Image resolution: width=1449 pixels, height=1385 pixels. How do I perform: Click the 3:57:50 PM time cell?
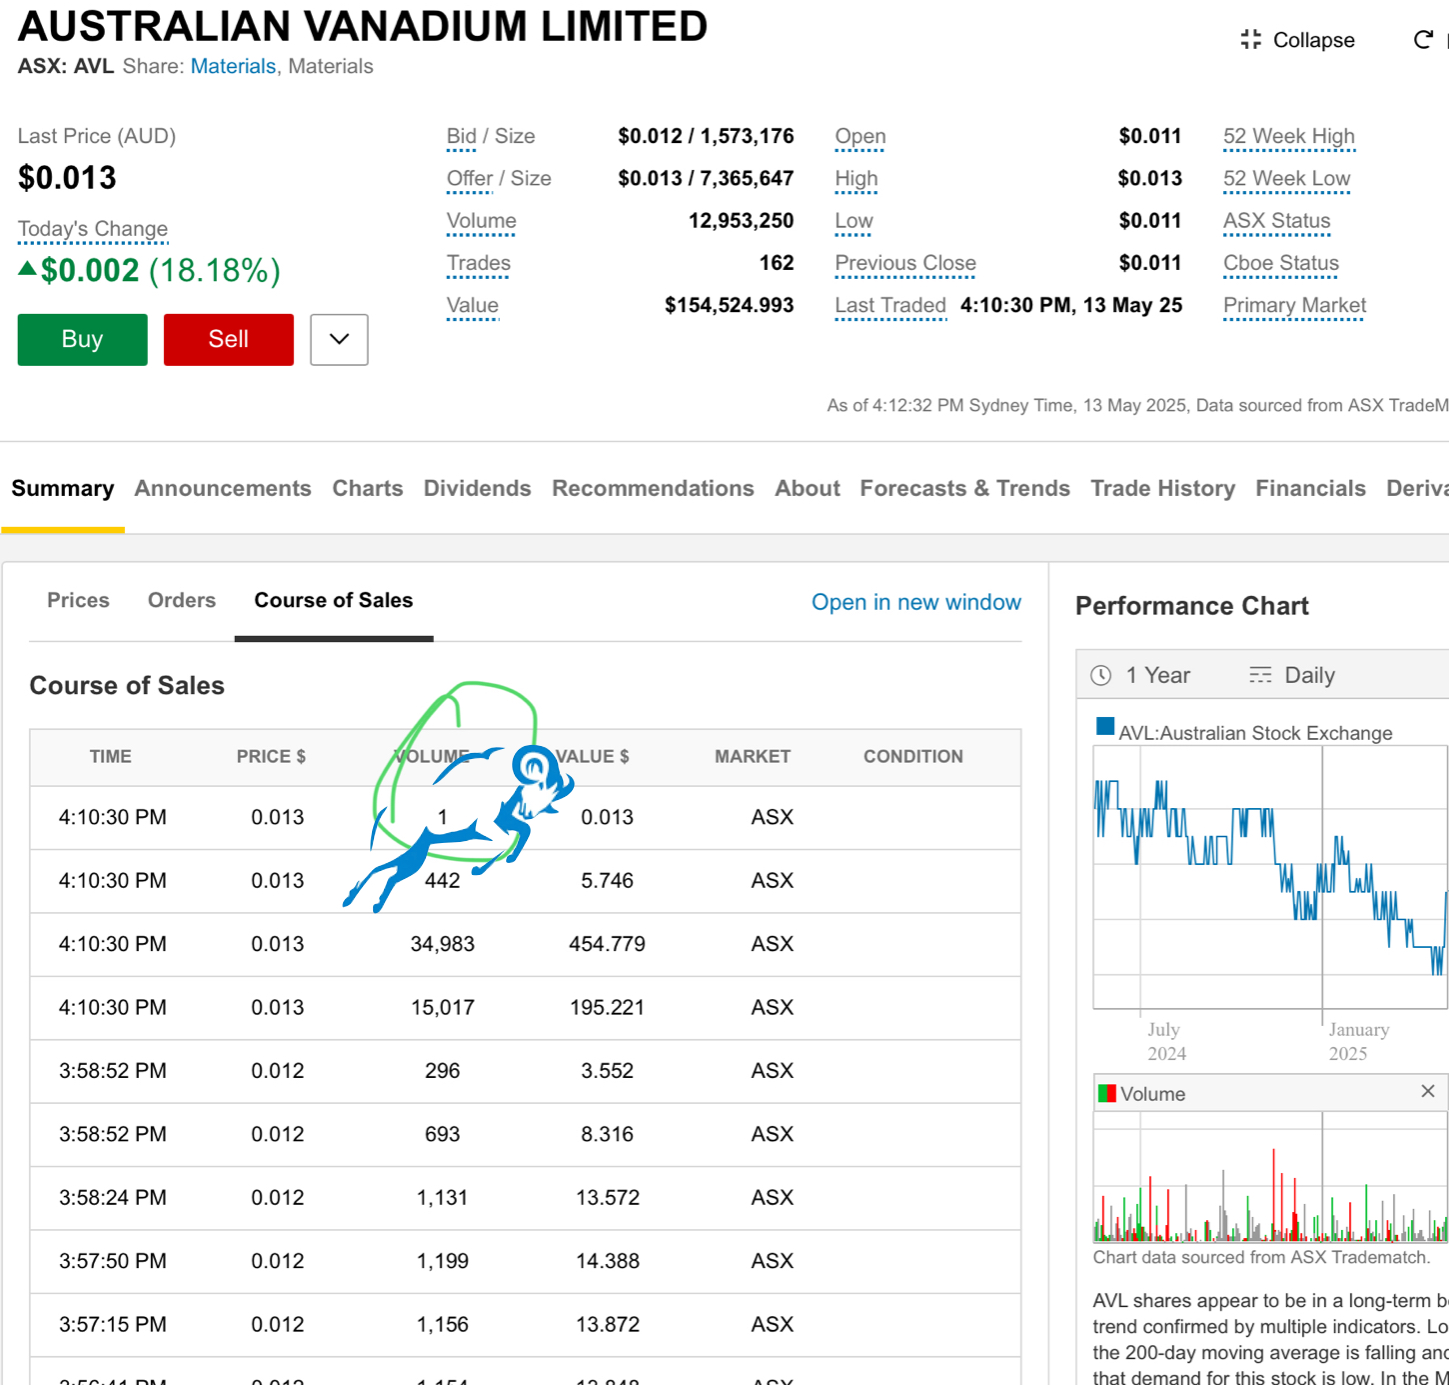(112, 1261)
